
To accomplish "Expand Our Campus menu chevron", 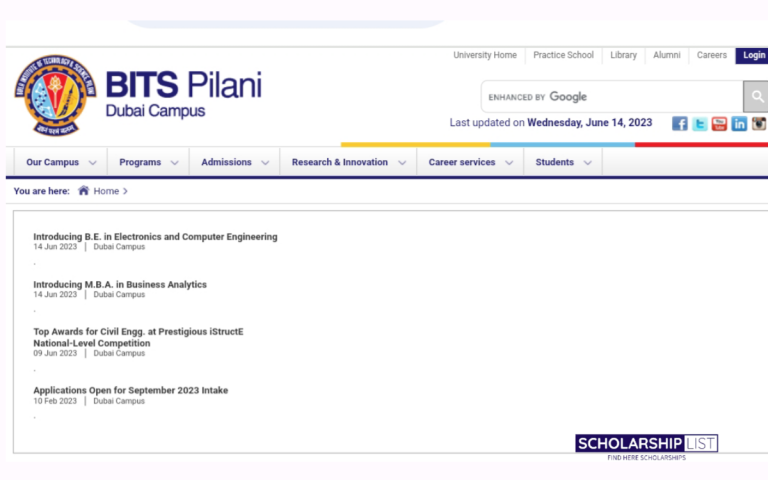I will (x=93, y=163).
